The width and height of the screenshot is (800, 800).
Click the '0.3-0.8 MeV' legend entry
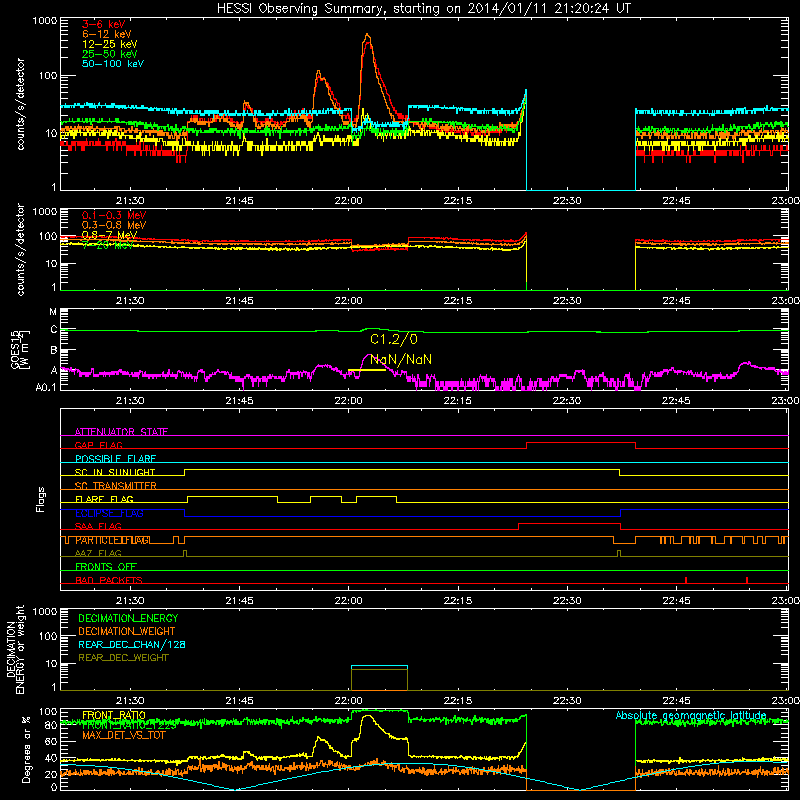[x=114, y=225]
